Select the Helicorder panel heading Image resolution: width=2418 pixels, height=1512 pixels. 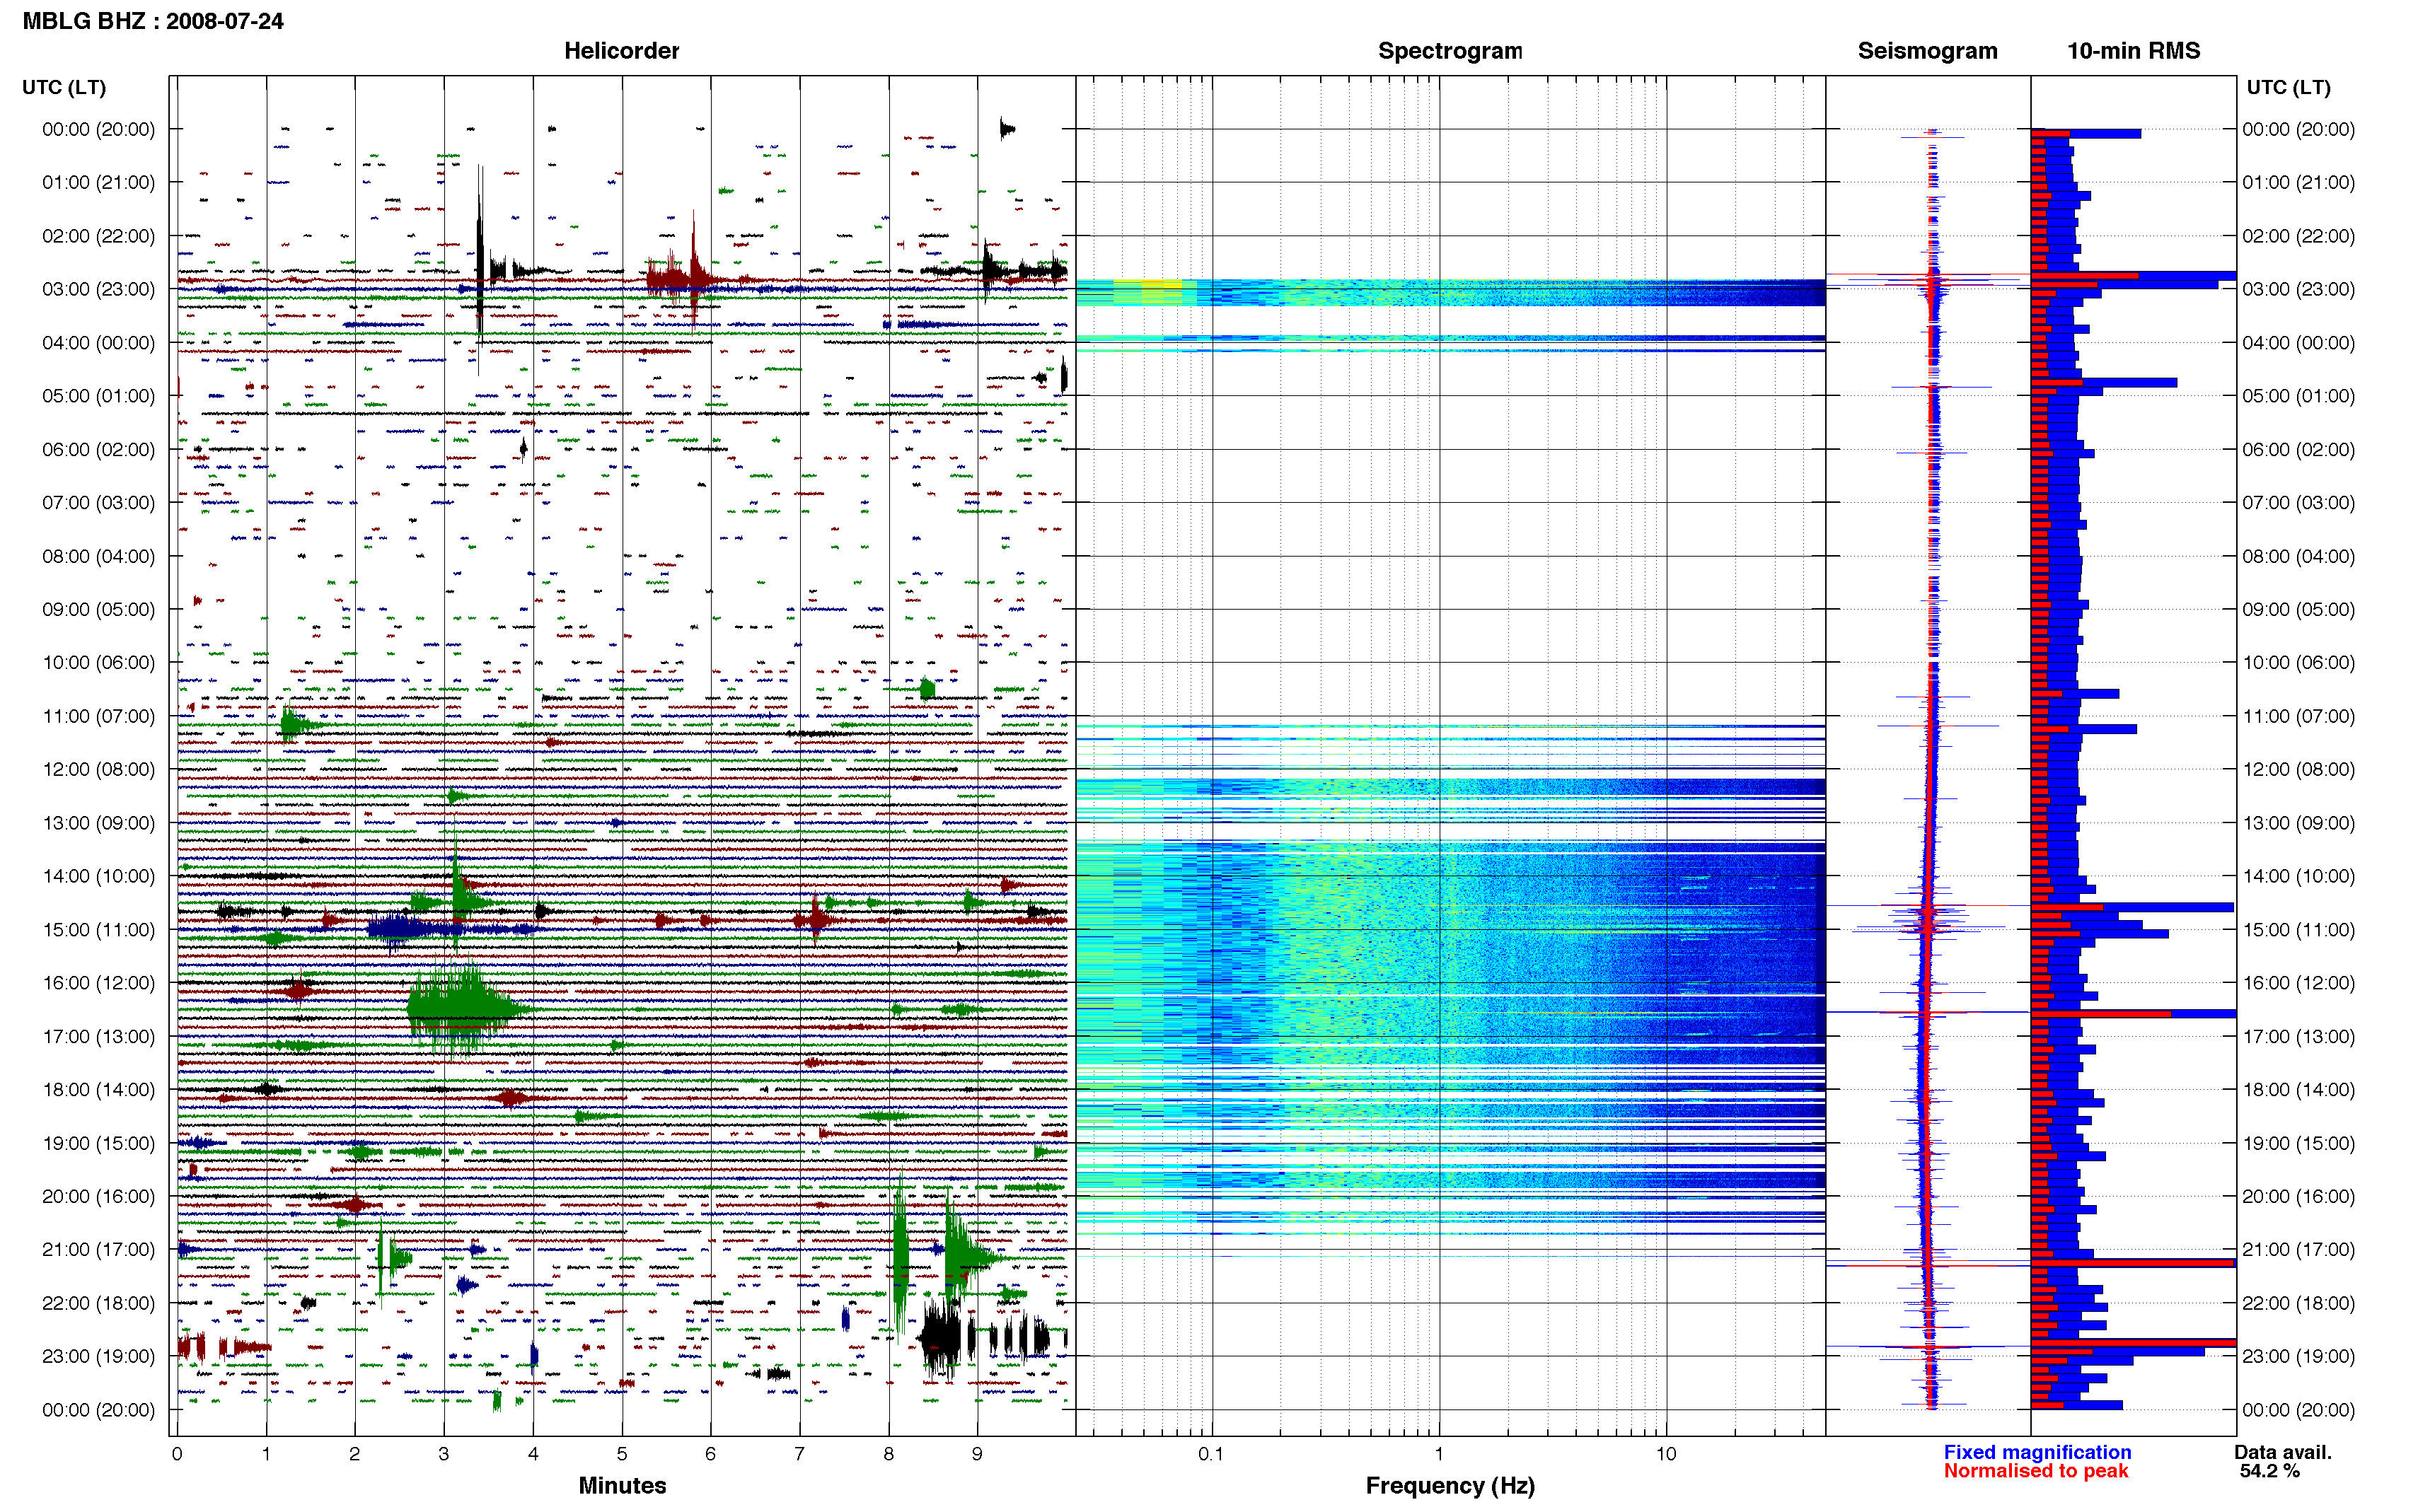(621, 51)
